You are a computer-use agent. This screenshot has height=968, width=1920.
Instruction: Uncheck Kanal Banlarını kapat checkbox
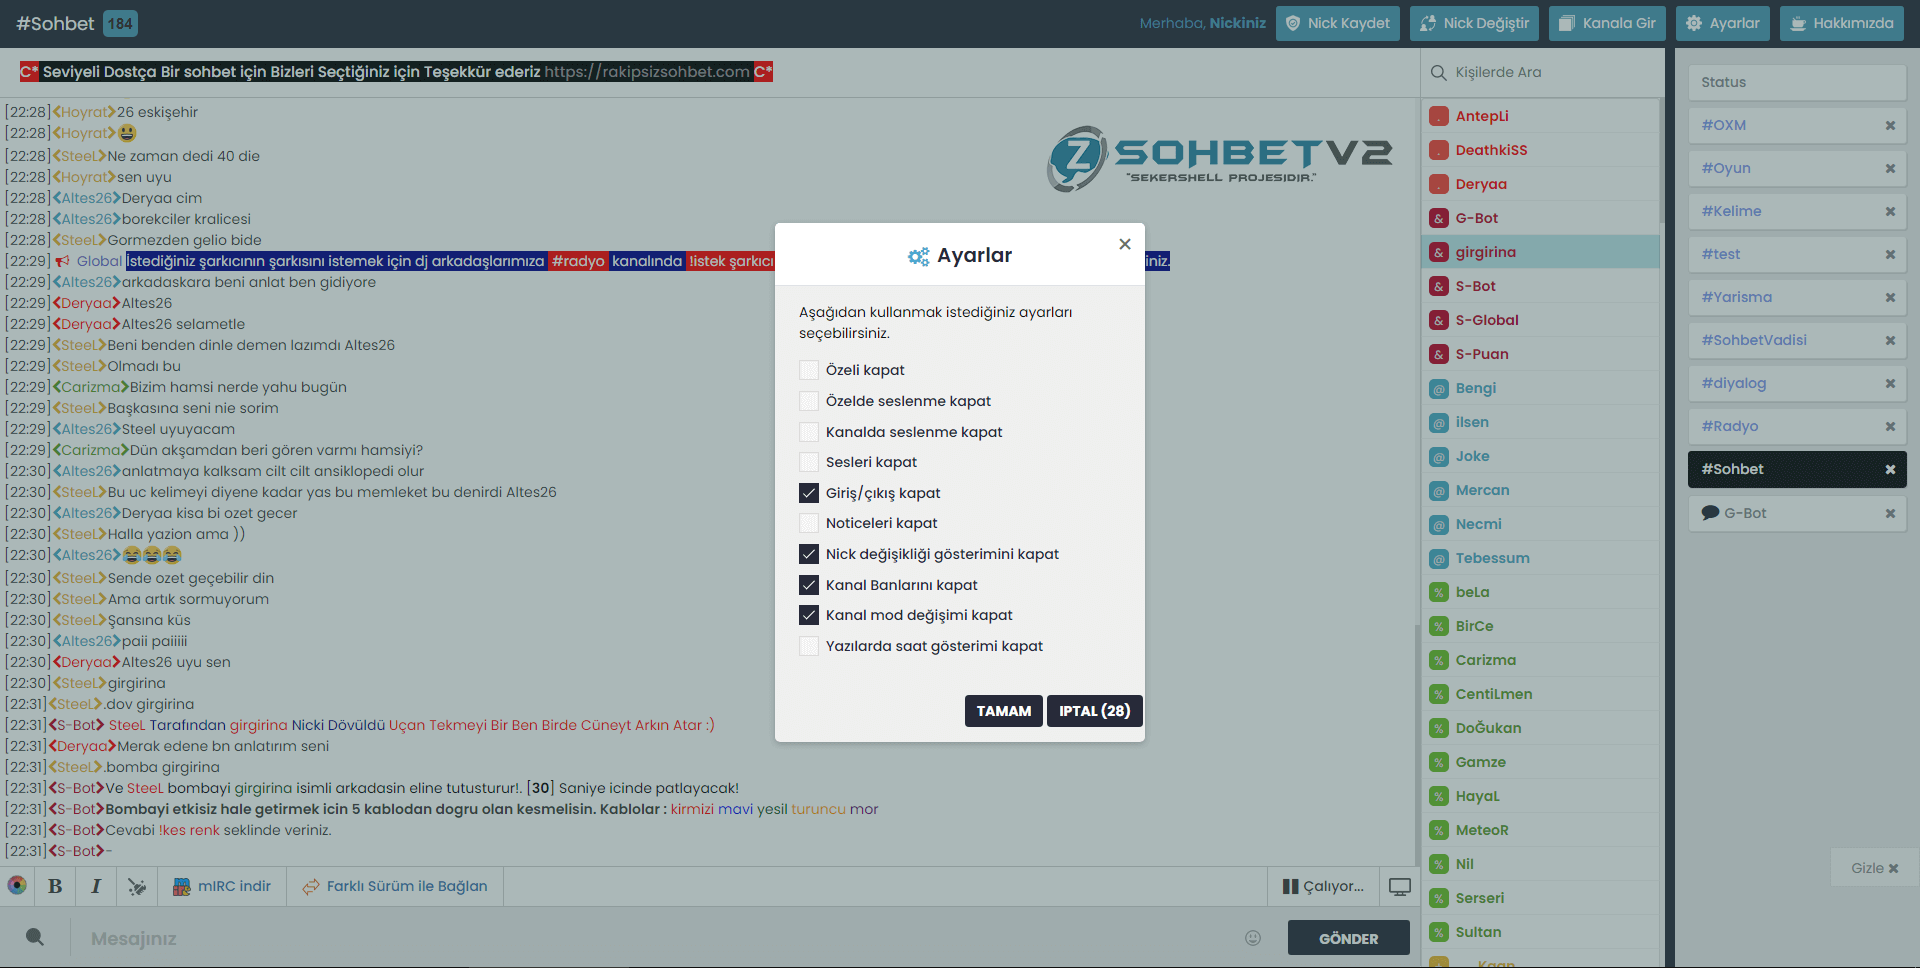pos(809,585)
